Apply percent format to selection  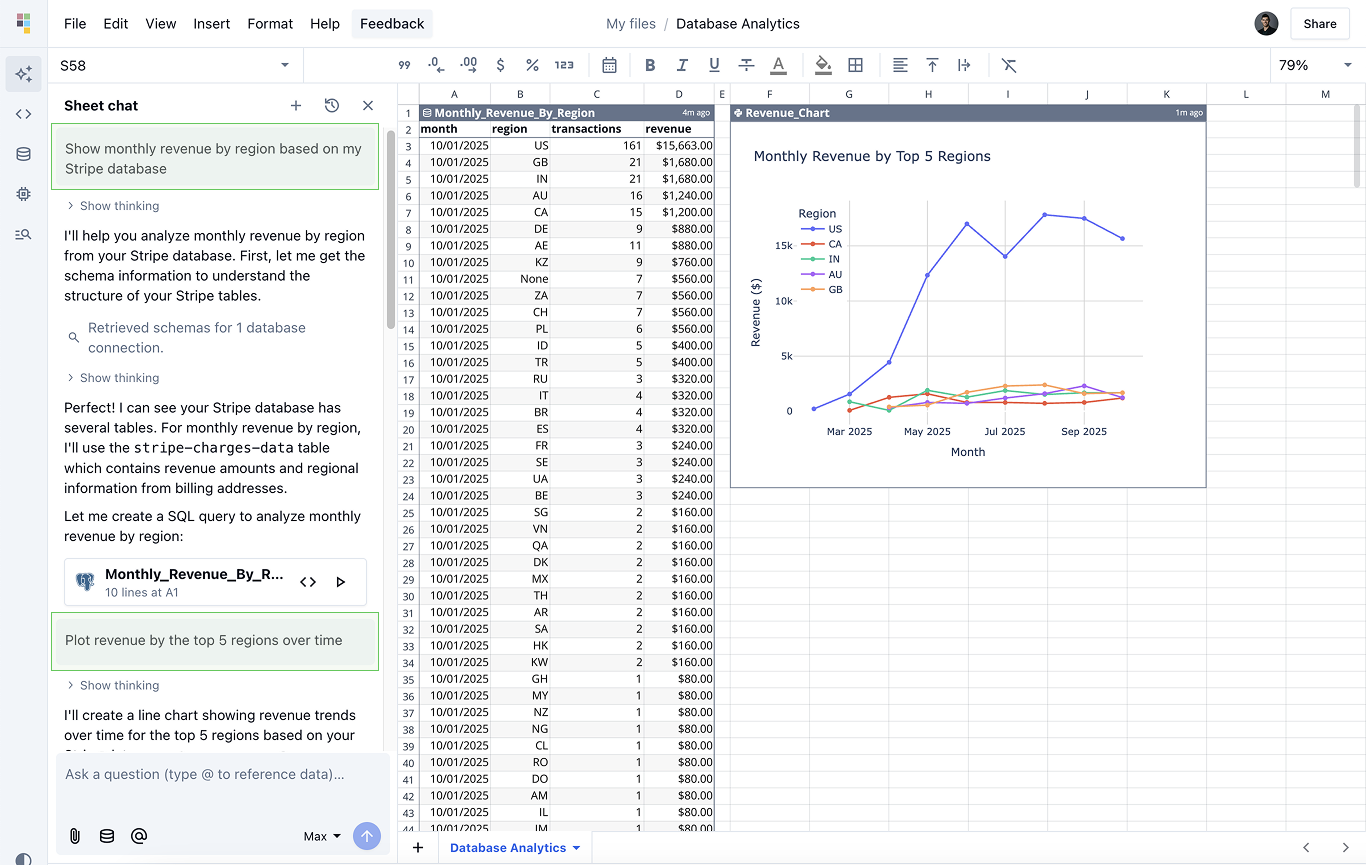[x=532, y=64]
